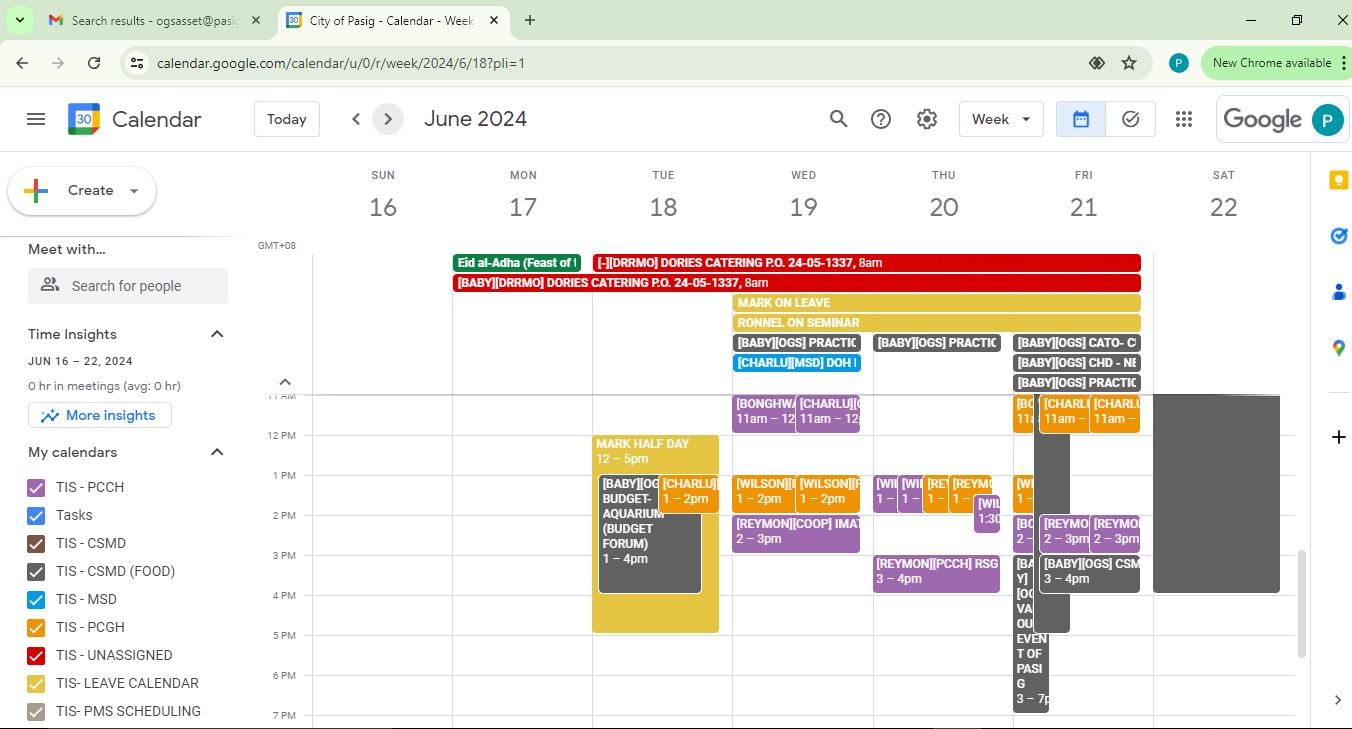Viewport: 1352px width, 729px height.
Task: Open the MARK ON LEAVE event
Action: click(x=937, y=303)
